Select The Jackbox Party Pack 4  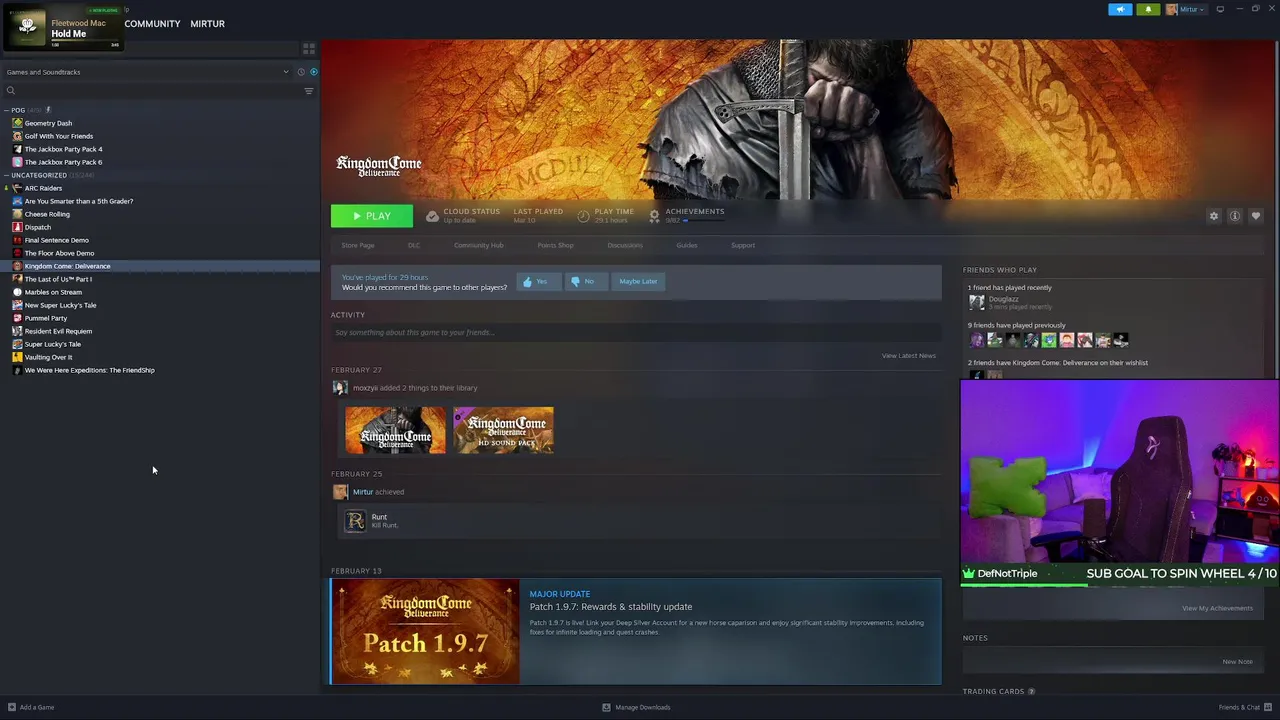click(63, 149)
